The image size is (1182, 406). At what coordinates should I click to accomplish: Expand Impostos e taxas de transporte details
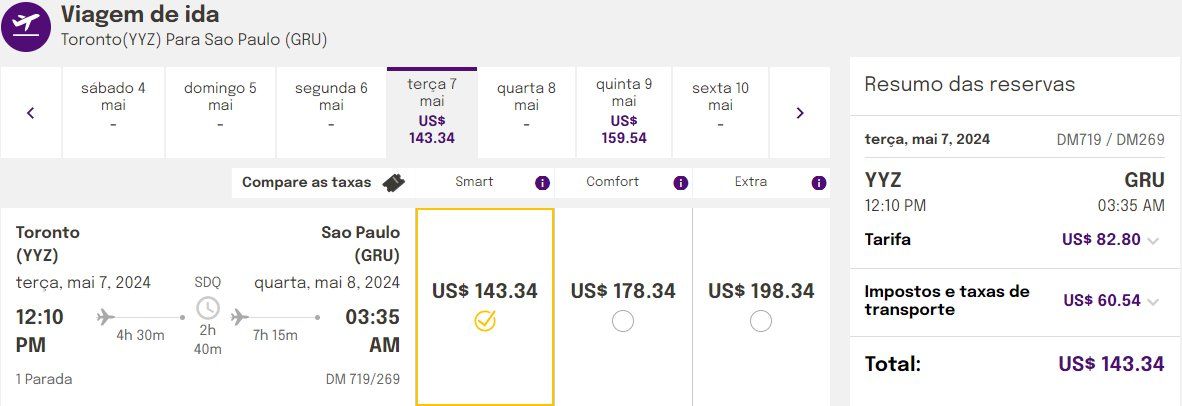click(1153, 301)
